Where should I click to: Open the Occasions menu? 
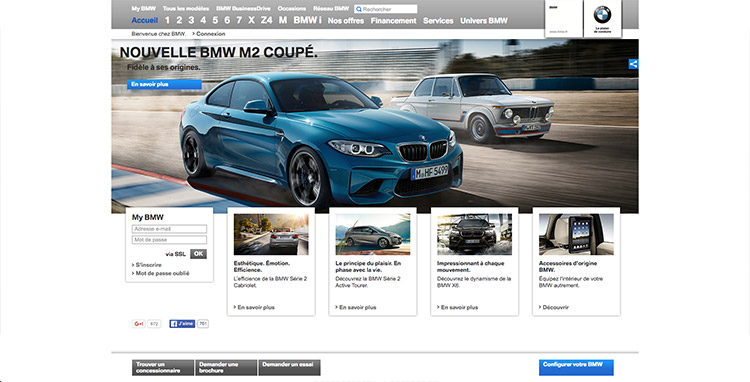[292, 9]
